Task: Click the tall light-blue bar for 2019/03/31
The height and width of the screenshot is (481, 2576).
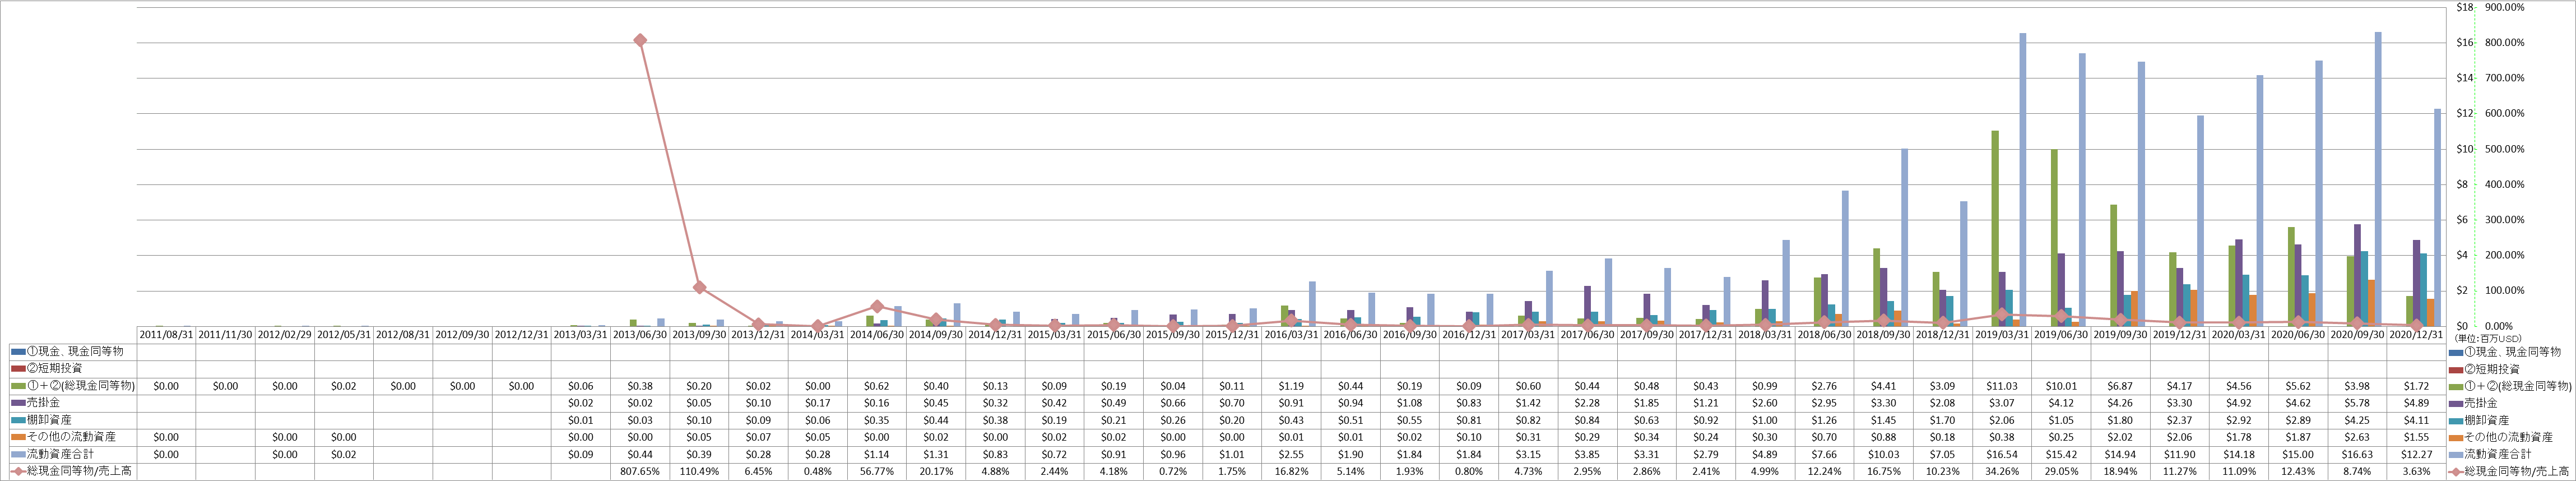Action: (2022, 180)
